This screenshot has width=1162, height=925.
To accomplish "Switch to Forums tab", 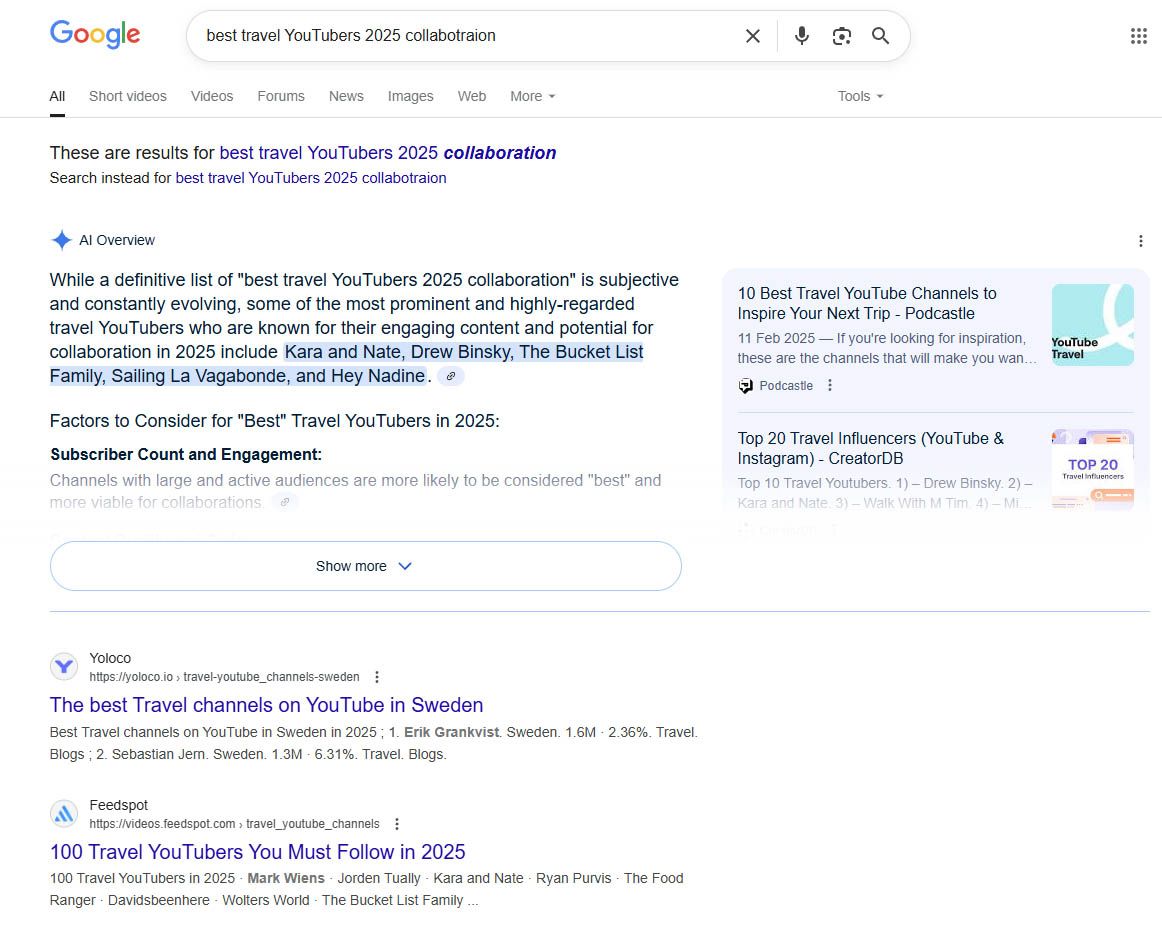I will tap(281, 96).
